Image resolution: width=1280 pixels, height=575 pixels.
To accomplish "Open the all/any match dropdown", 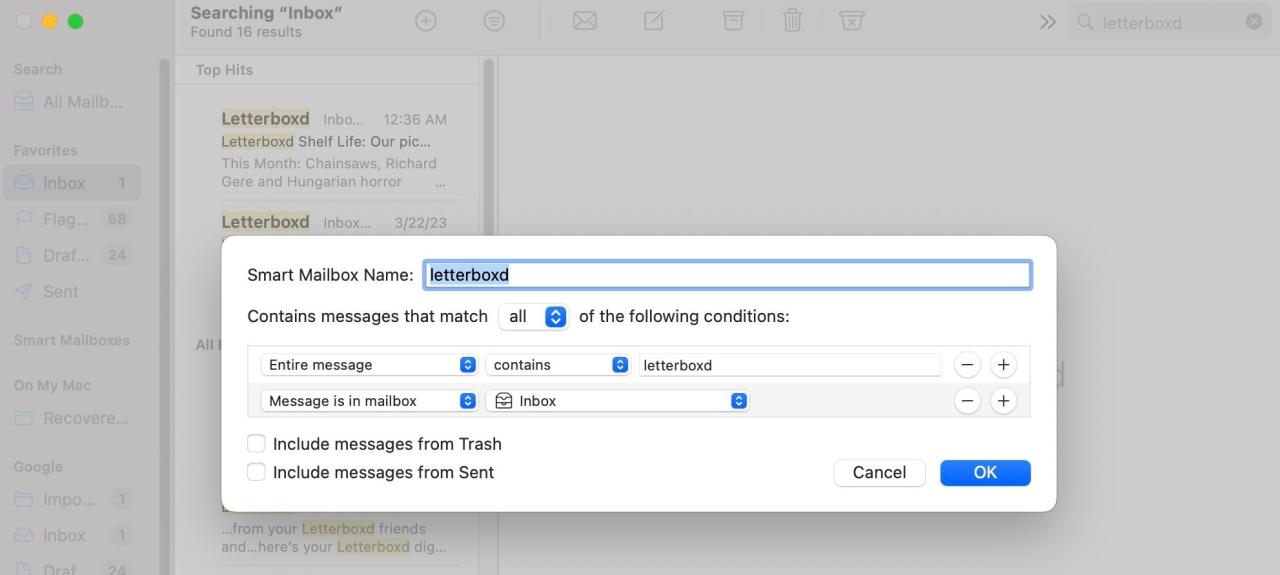I will click(533, 316).
